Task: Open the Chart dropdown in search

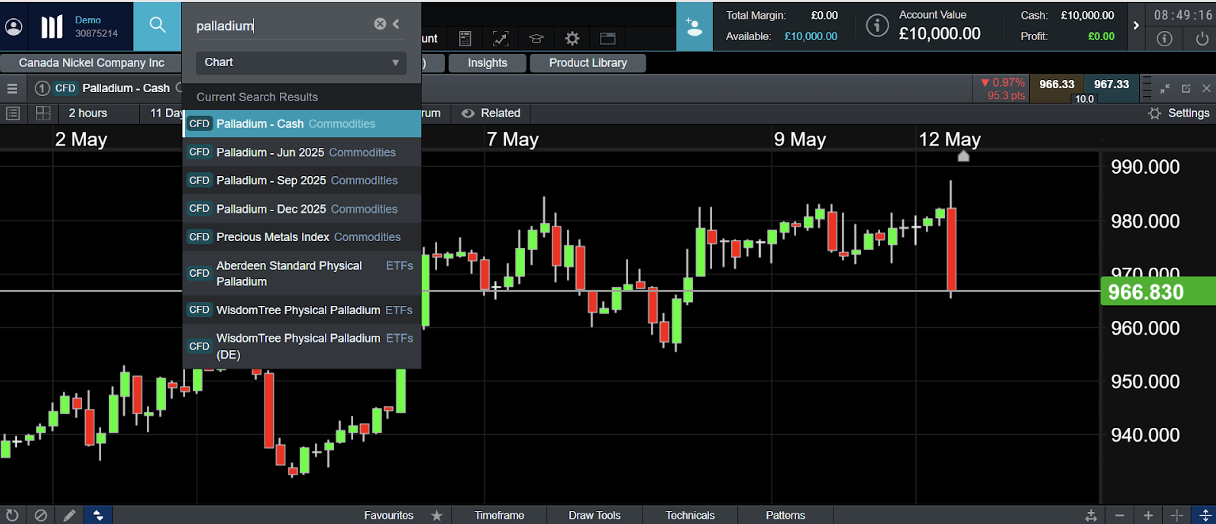Action: pos(301,62)
